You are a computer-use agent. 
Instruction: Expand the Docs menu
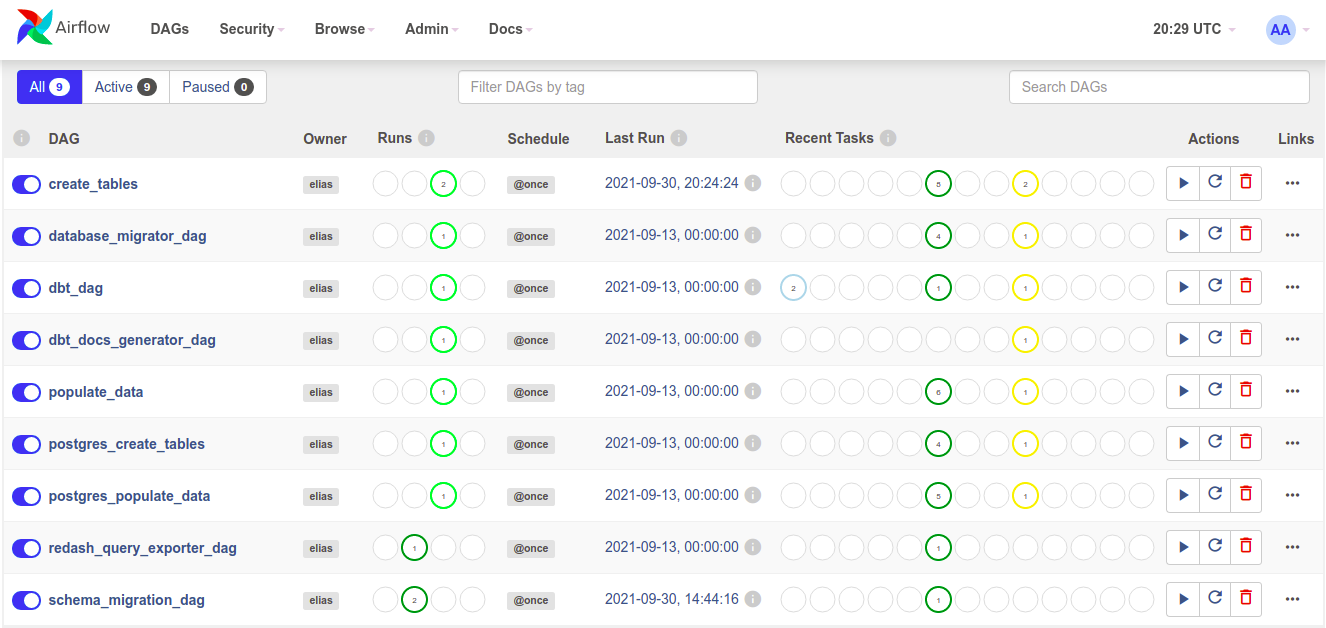pos(510,29)
